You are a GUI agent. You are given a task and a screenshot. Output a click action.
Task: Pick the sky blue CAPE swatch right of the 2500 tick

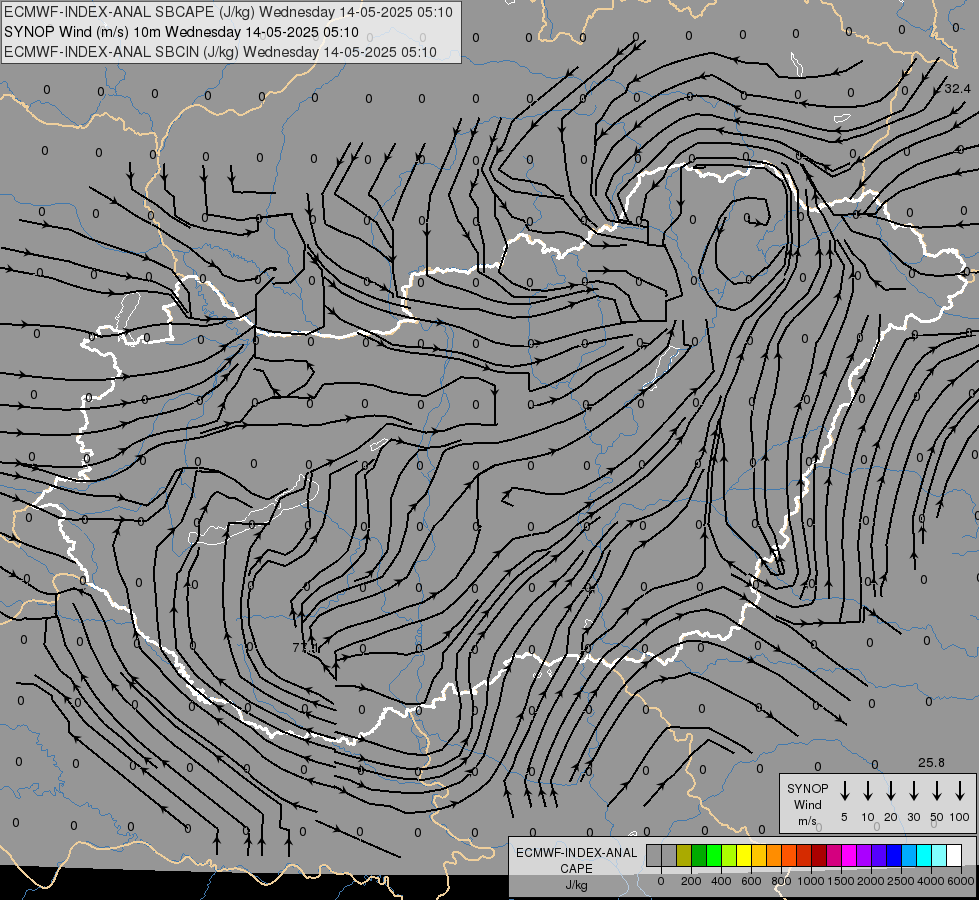coord(909,855)
